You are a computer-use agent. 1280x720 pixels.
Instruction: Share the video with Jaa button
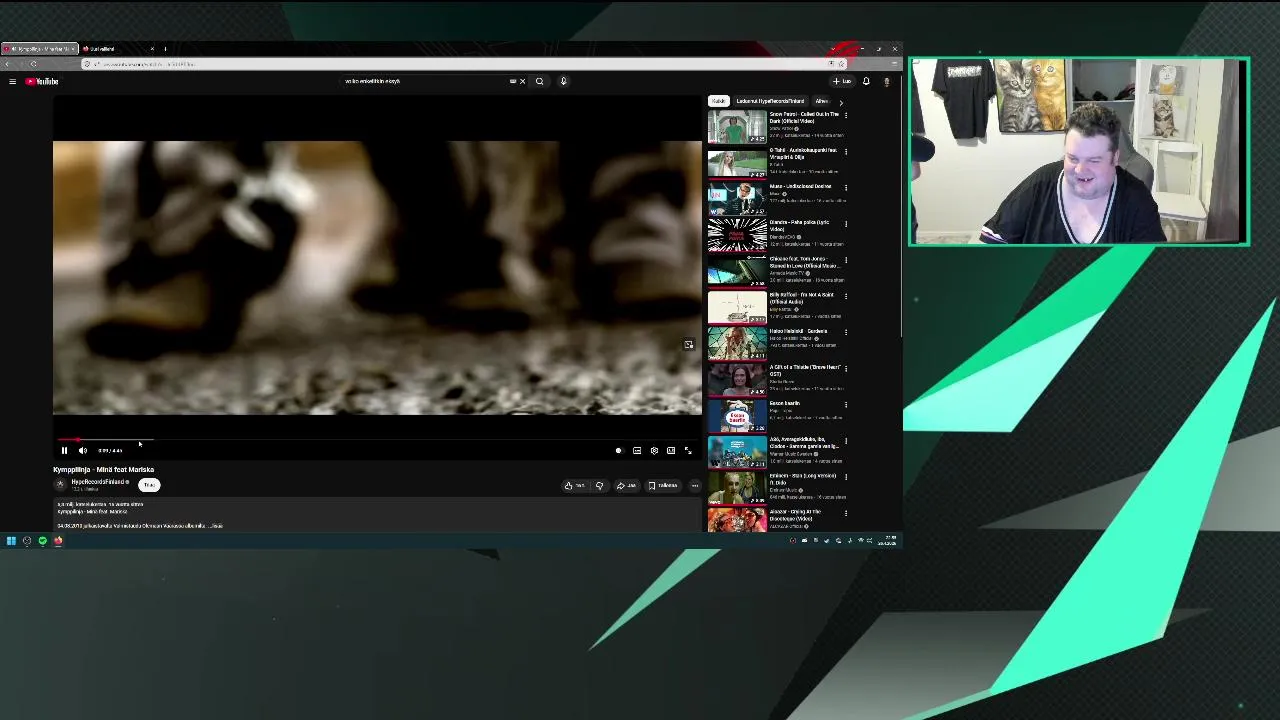[626, 486]
